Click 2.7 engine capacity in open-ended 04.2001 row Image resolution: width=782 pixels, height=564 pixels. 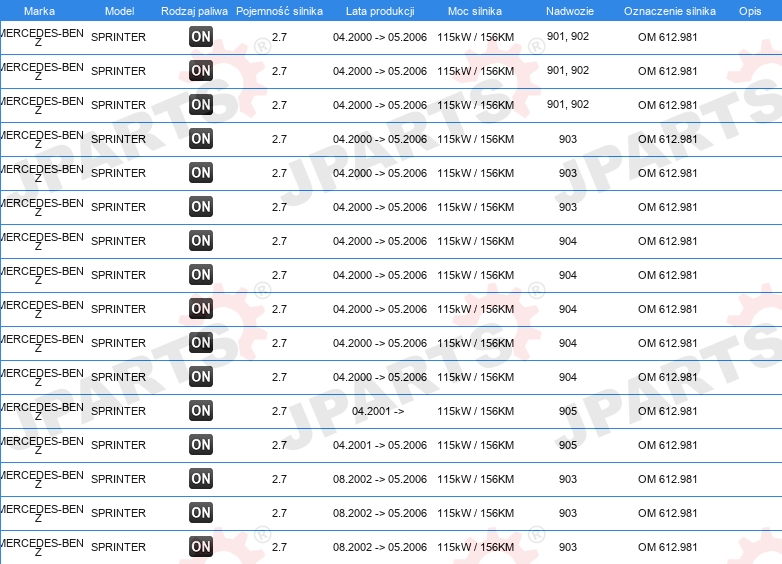tap(279, 411)
